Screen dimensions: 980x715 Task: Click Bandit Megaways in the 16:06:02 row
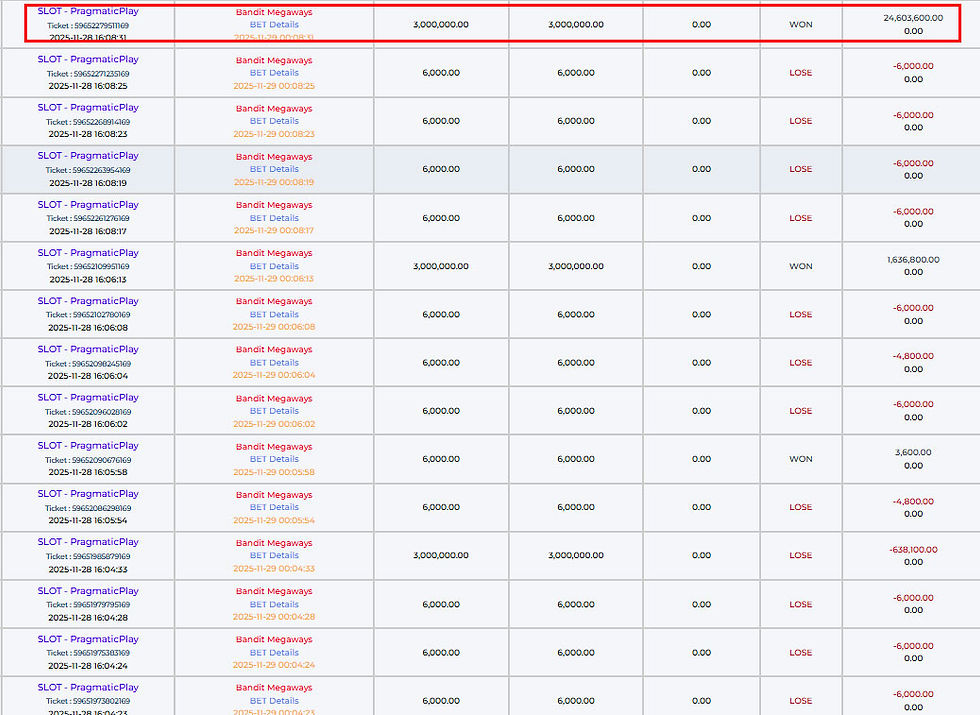click(x=274, y=398)
